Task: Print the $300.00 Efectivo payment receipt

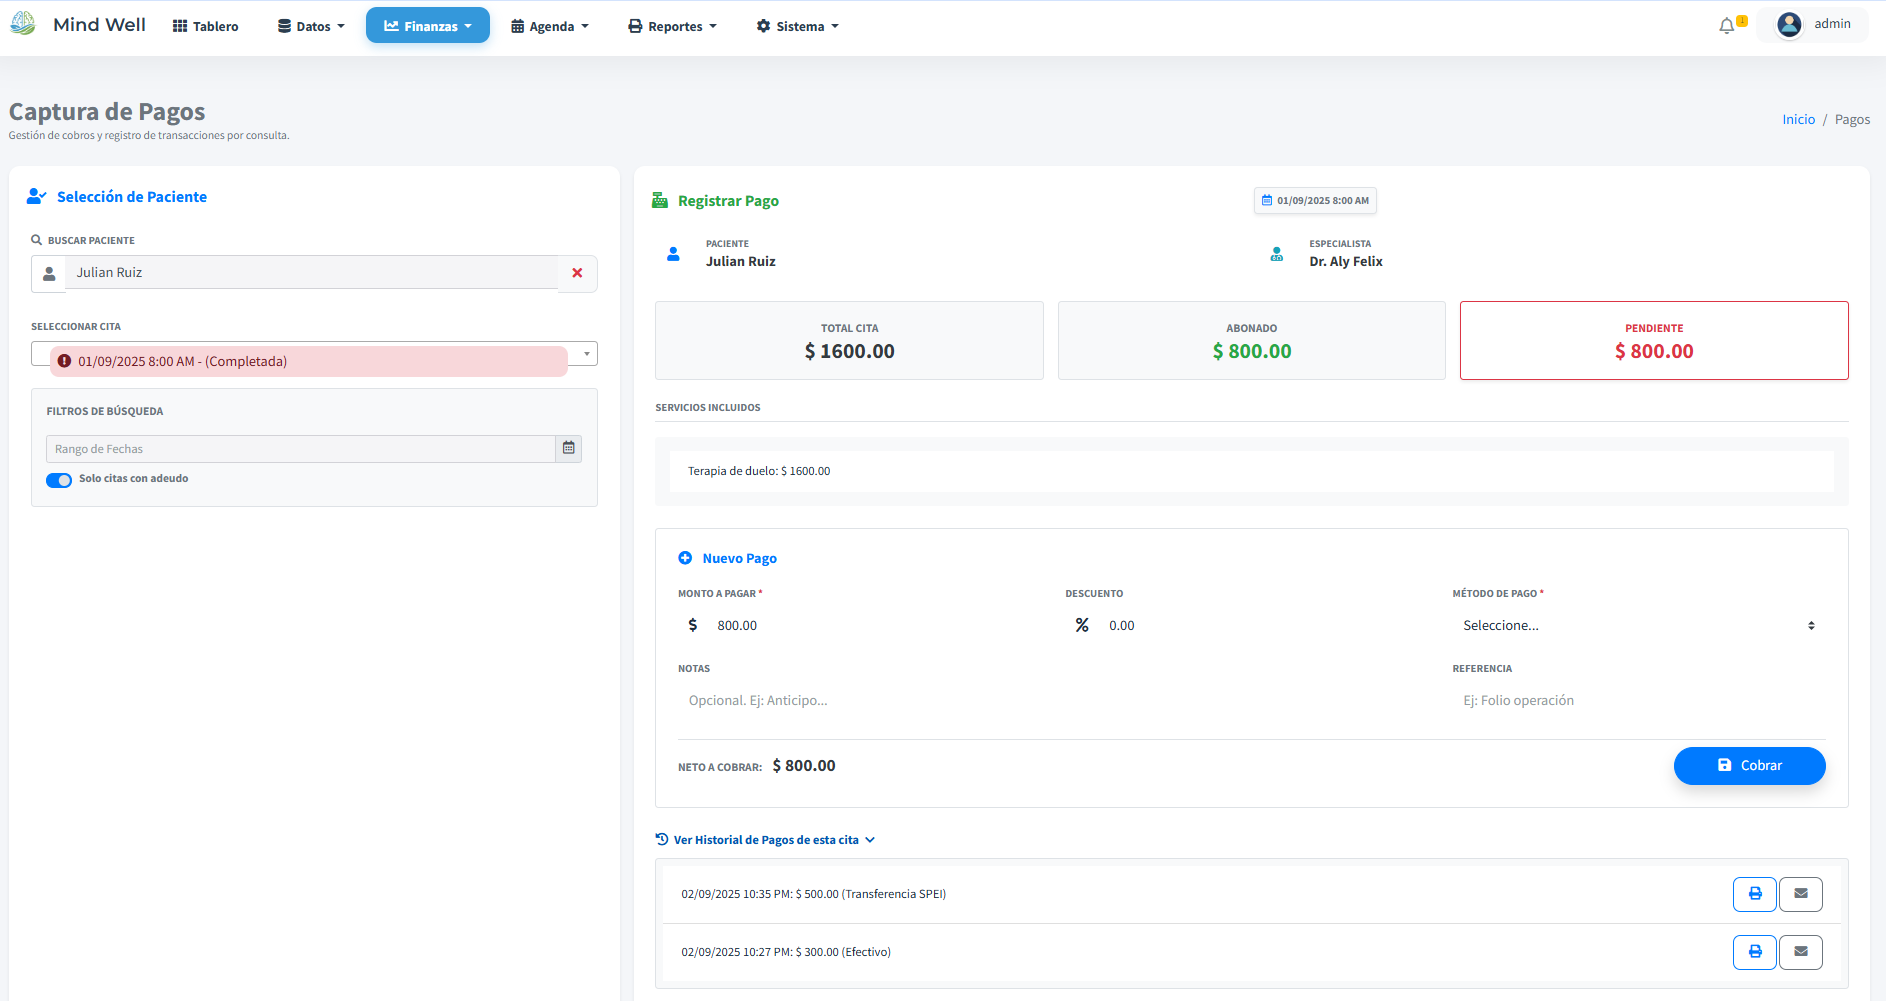Action: point(1754,952)
